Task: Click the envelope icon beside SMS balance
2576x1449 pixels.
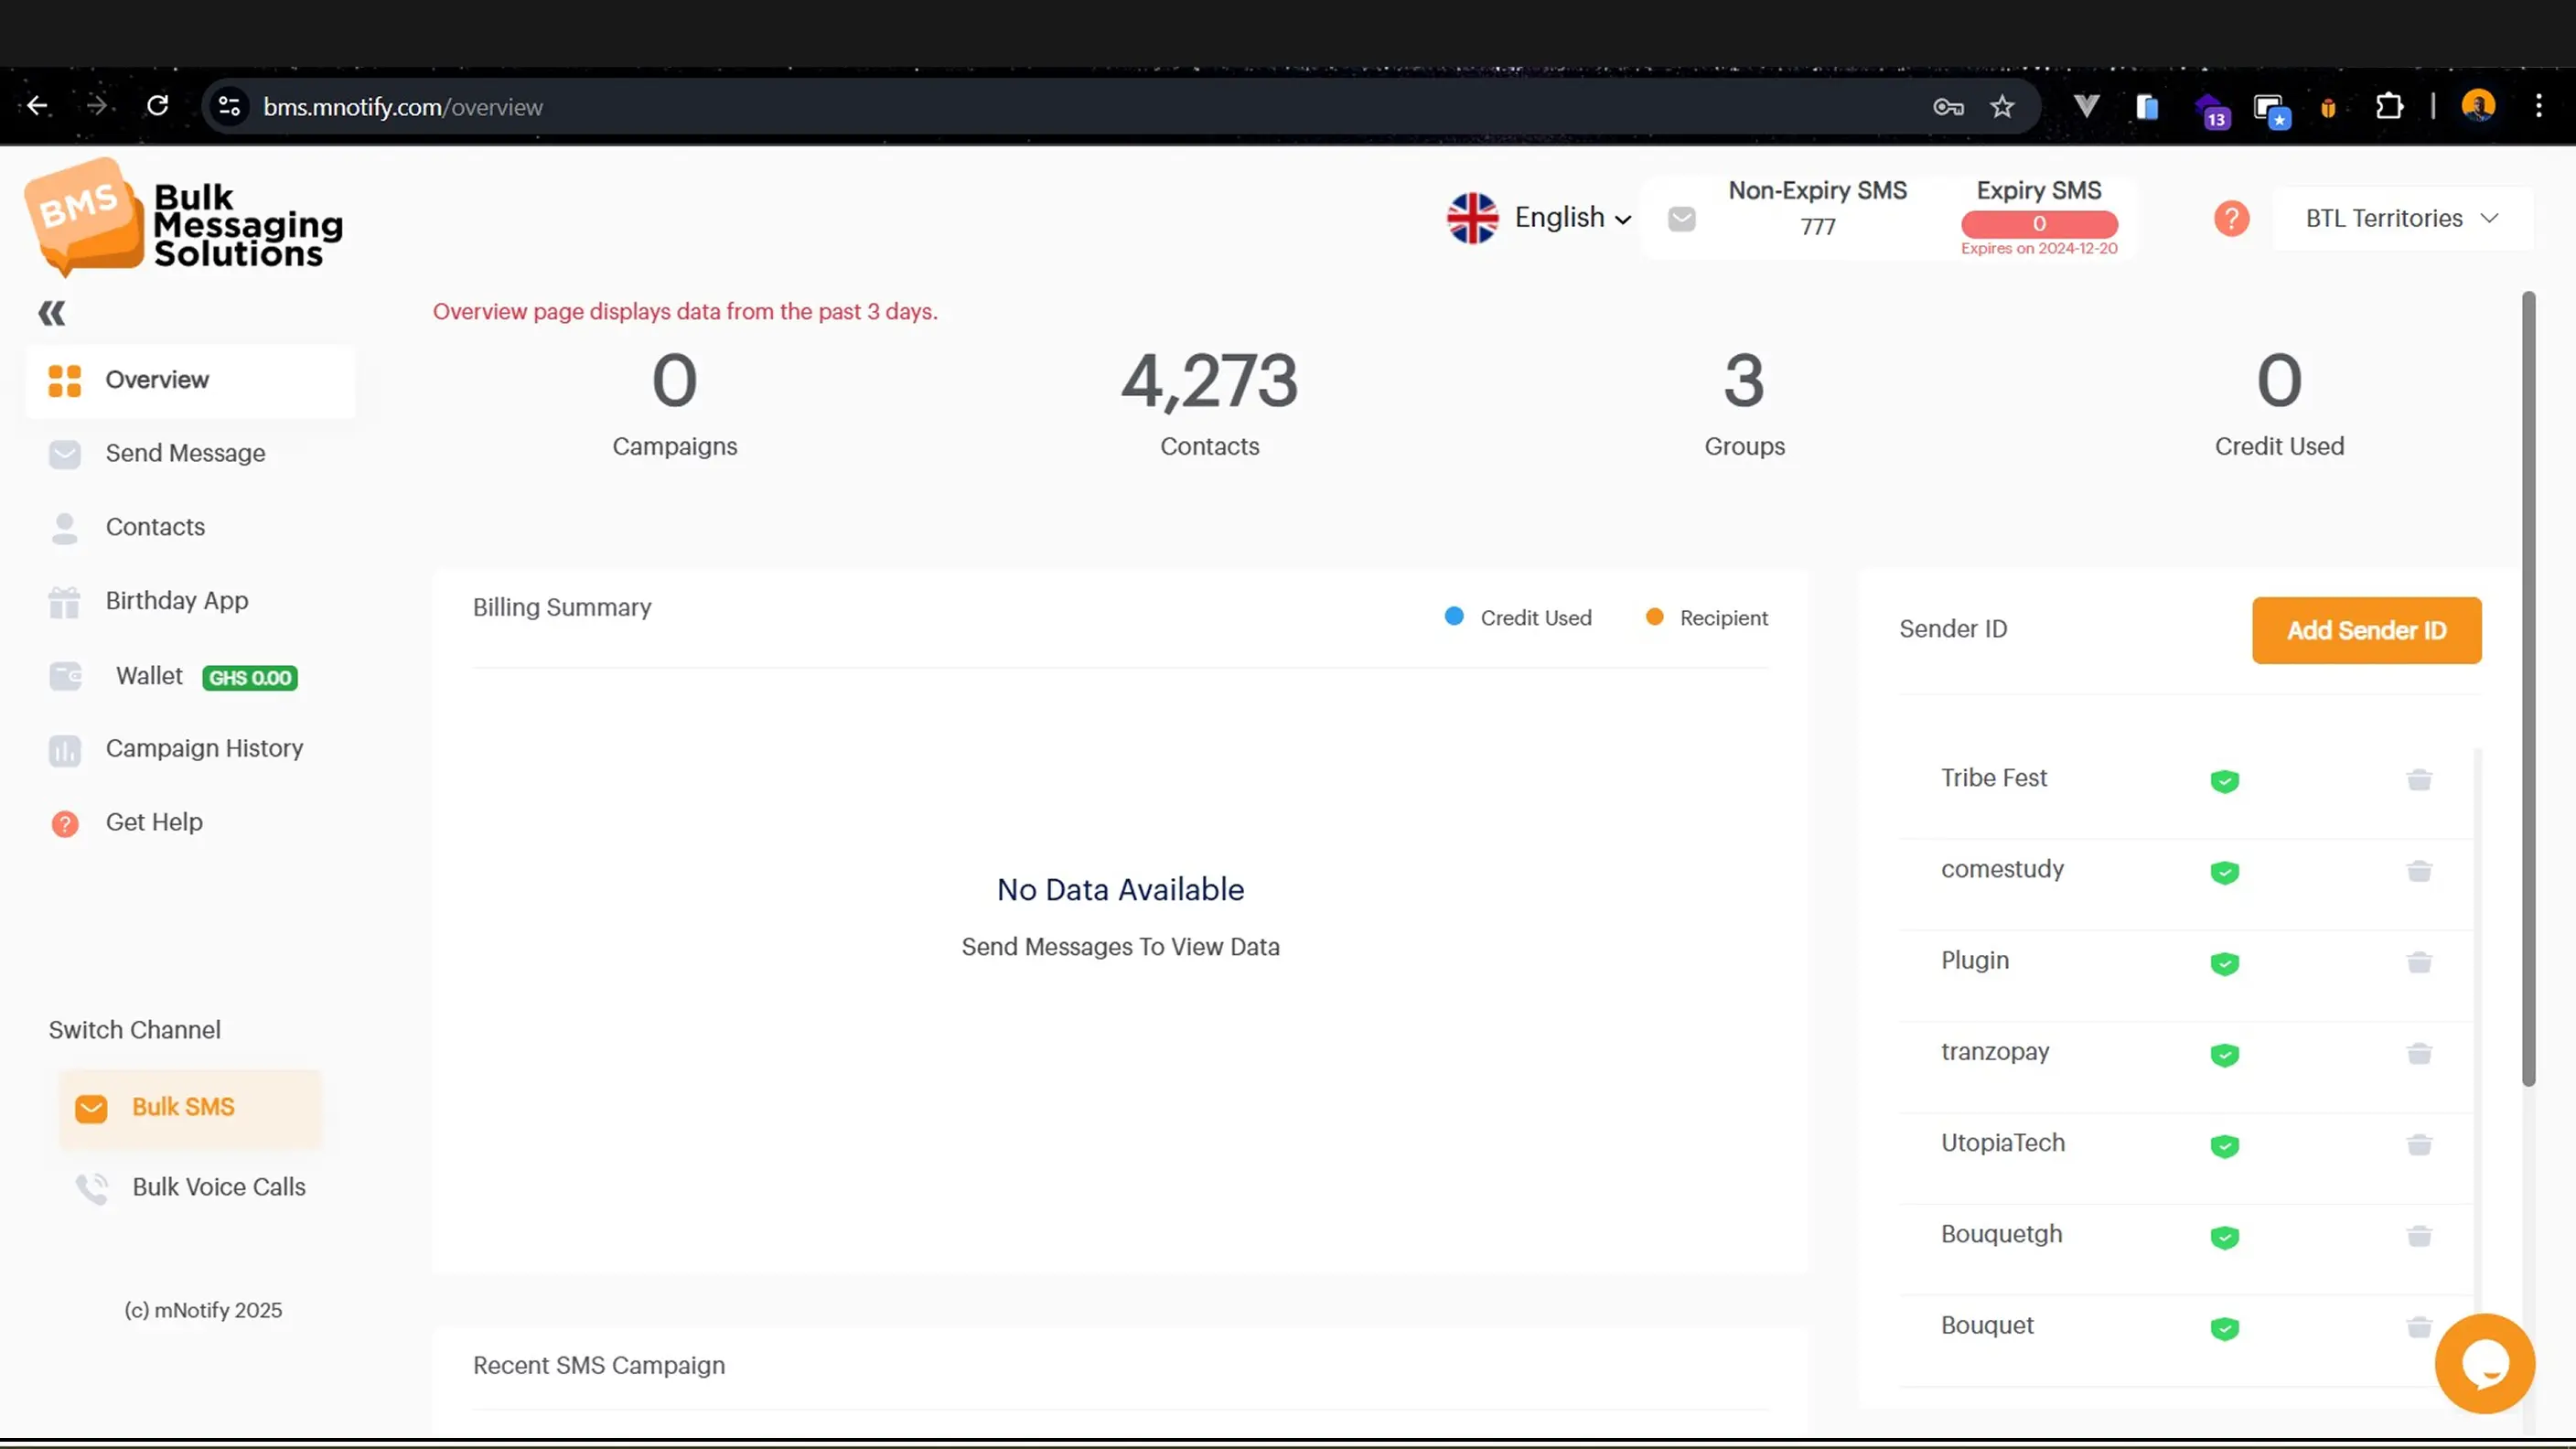Action: pyautogui.click(x=1681, y=218)
